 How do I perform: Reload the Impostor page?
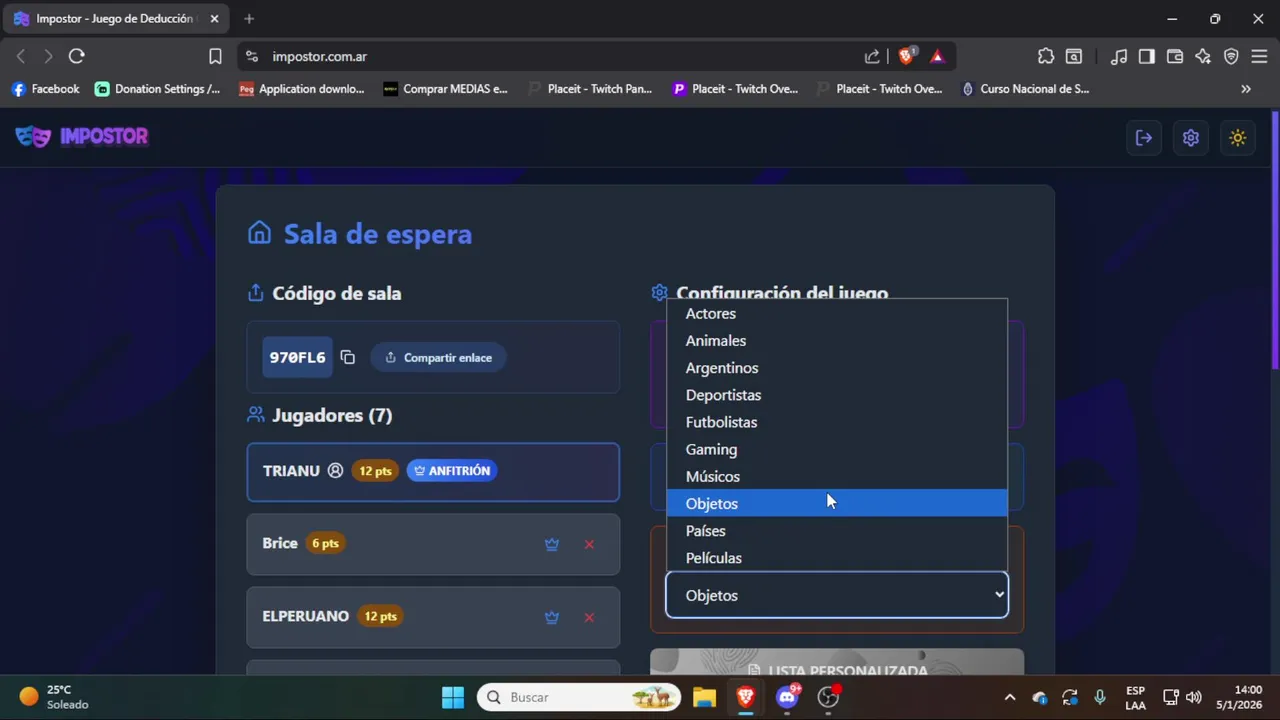(76, 56)
